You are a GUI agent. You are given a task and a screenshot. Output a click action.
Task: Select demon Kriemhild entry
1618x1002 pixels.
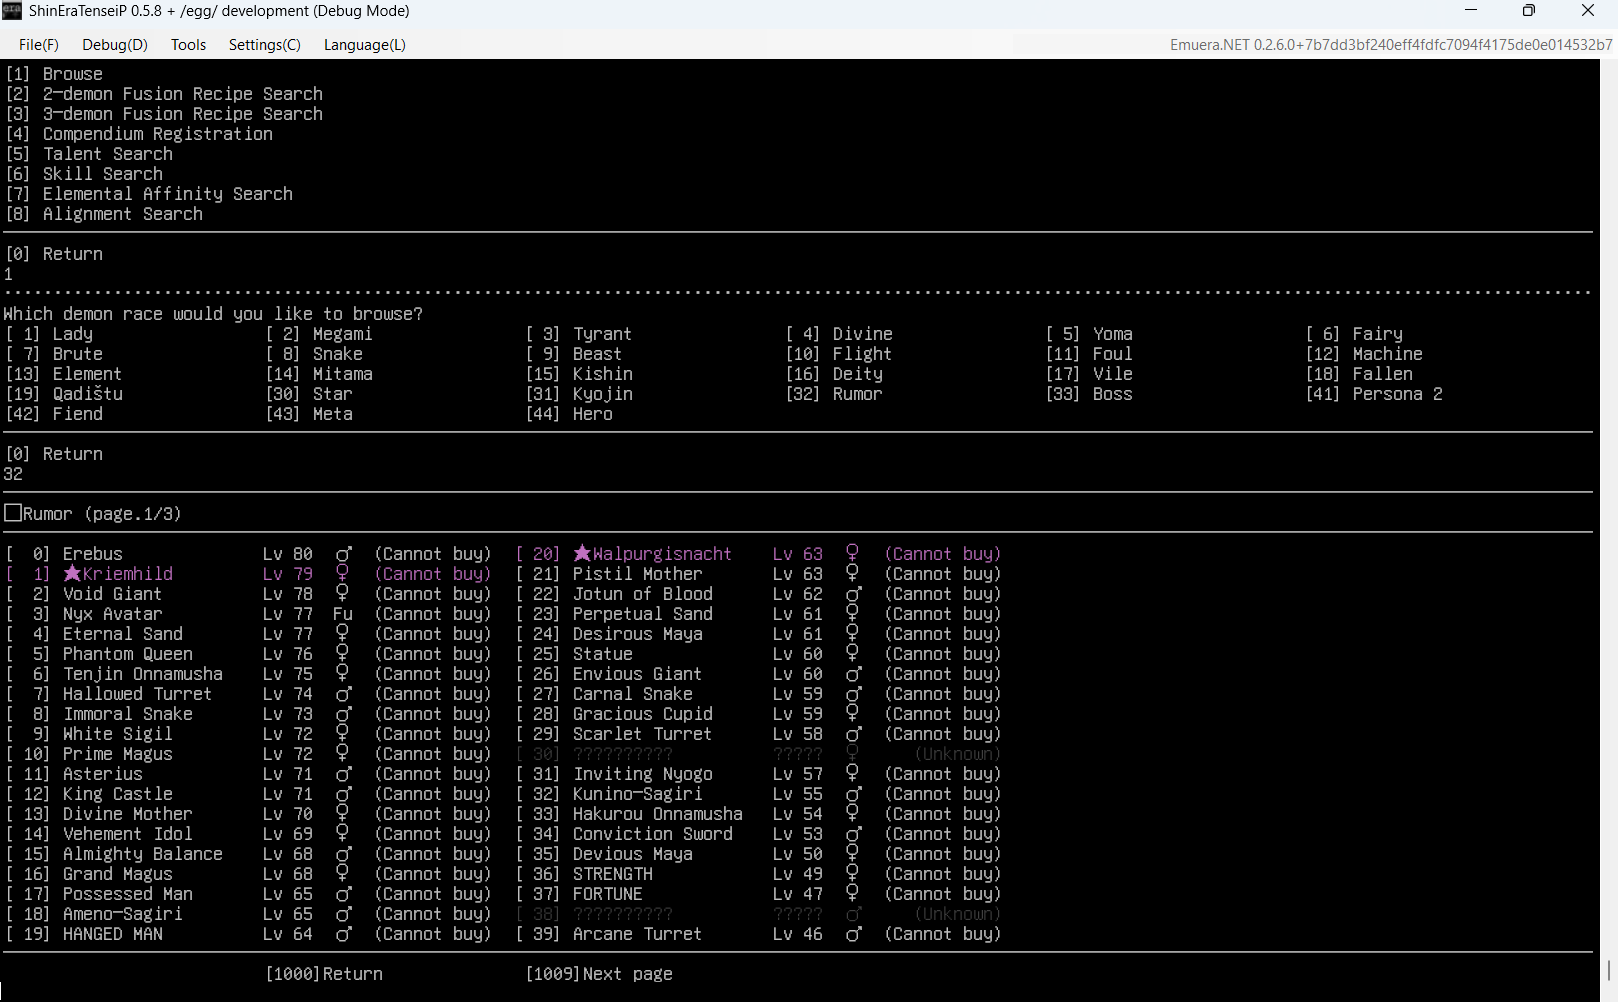pyautogui.click(x=248, y=574)
